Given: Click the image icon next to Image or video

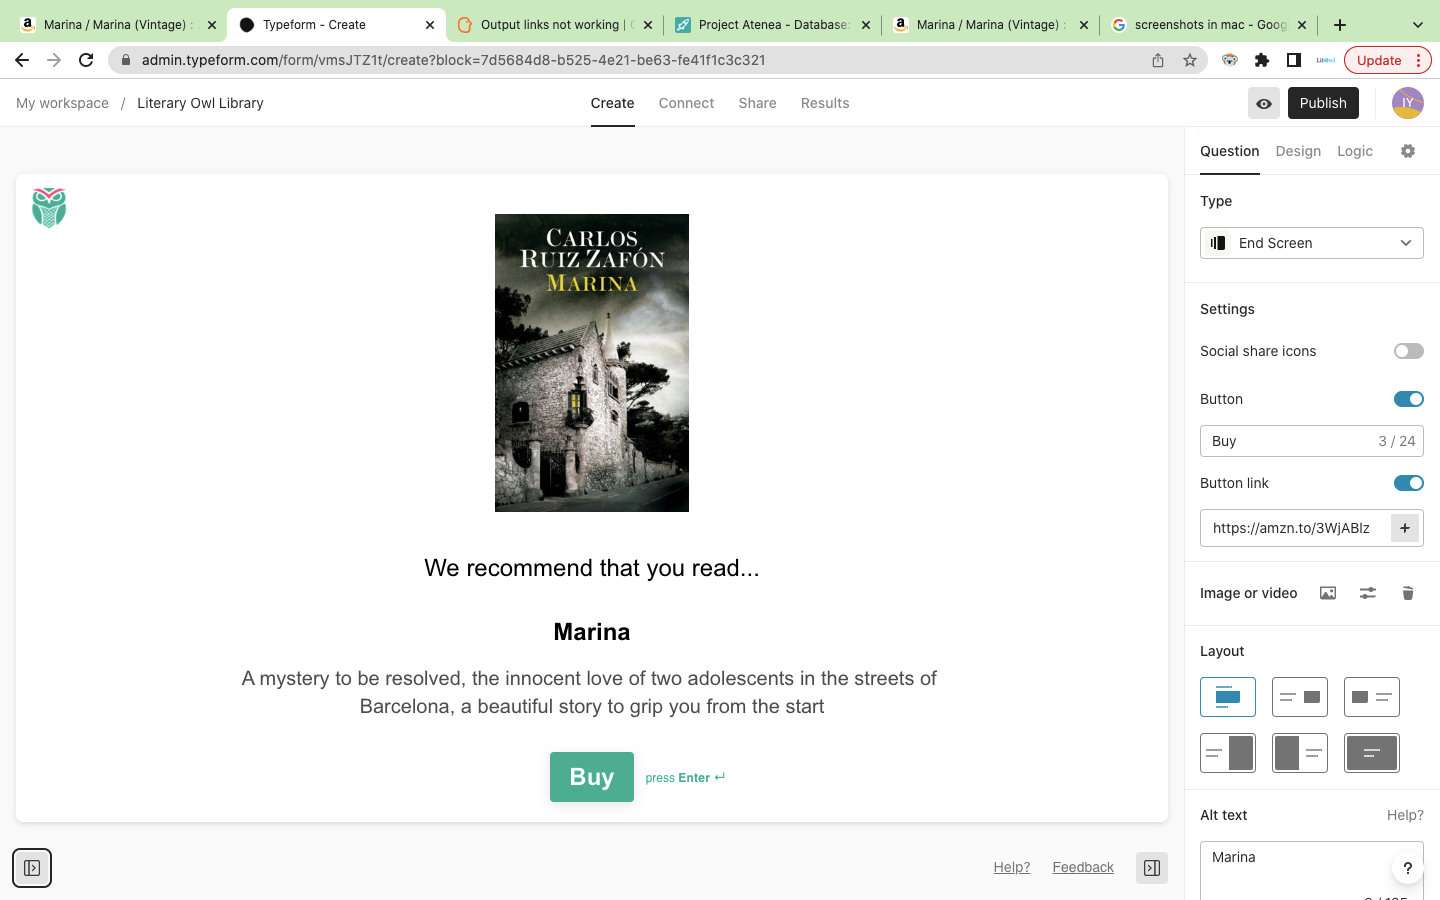Looking at the screenshot, I should [x=1328, y=593].
